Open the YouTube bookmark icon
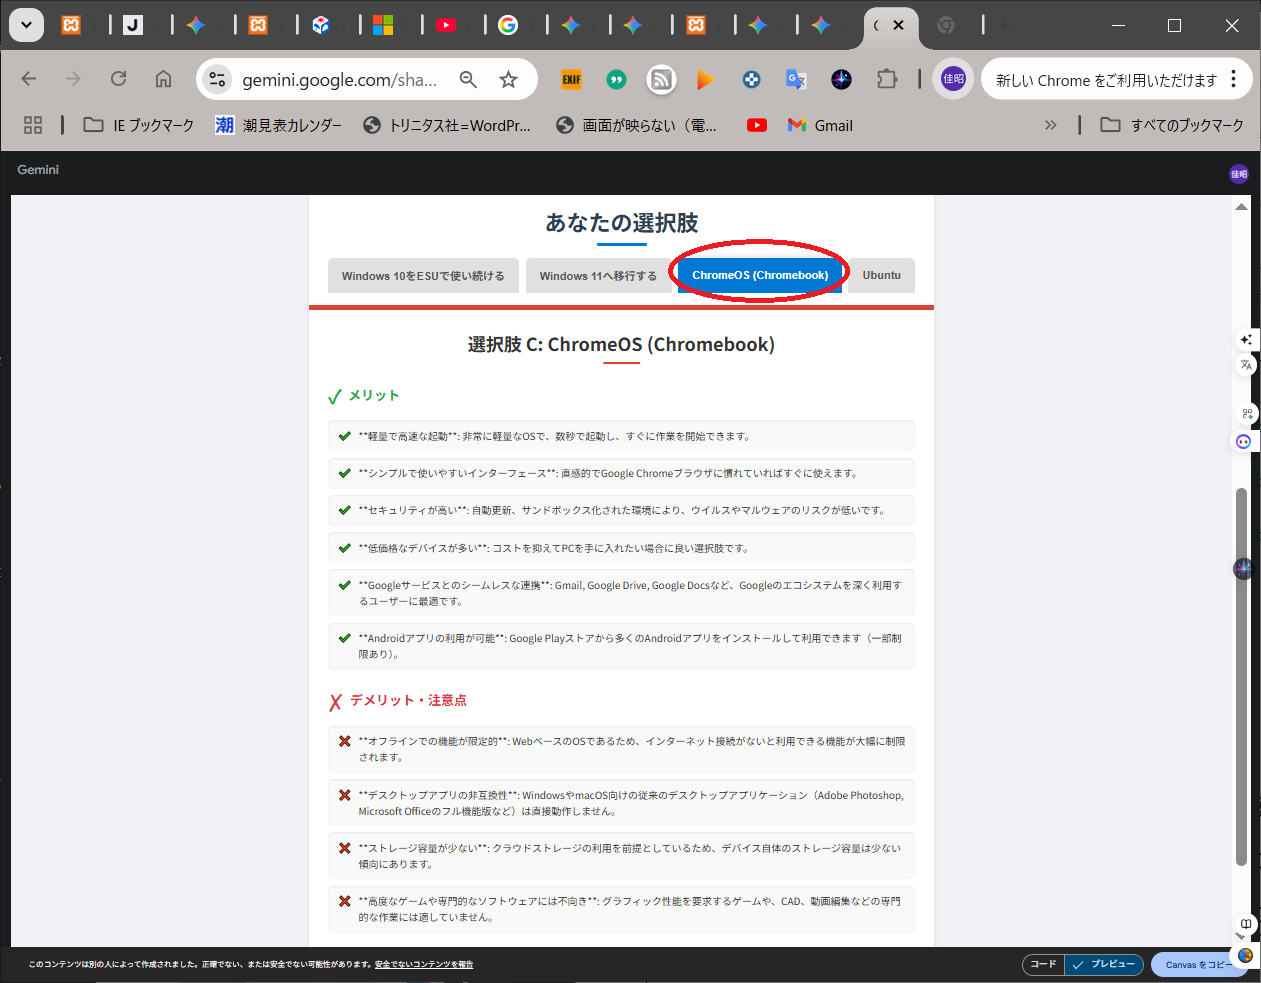1261x983 pixels. pyautogui.click(x=757, y=125)
